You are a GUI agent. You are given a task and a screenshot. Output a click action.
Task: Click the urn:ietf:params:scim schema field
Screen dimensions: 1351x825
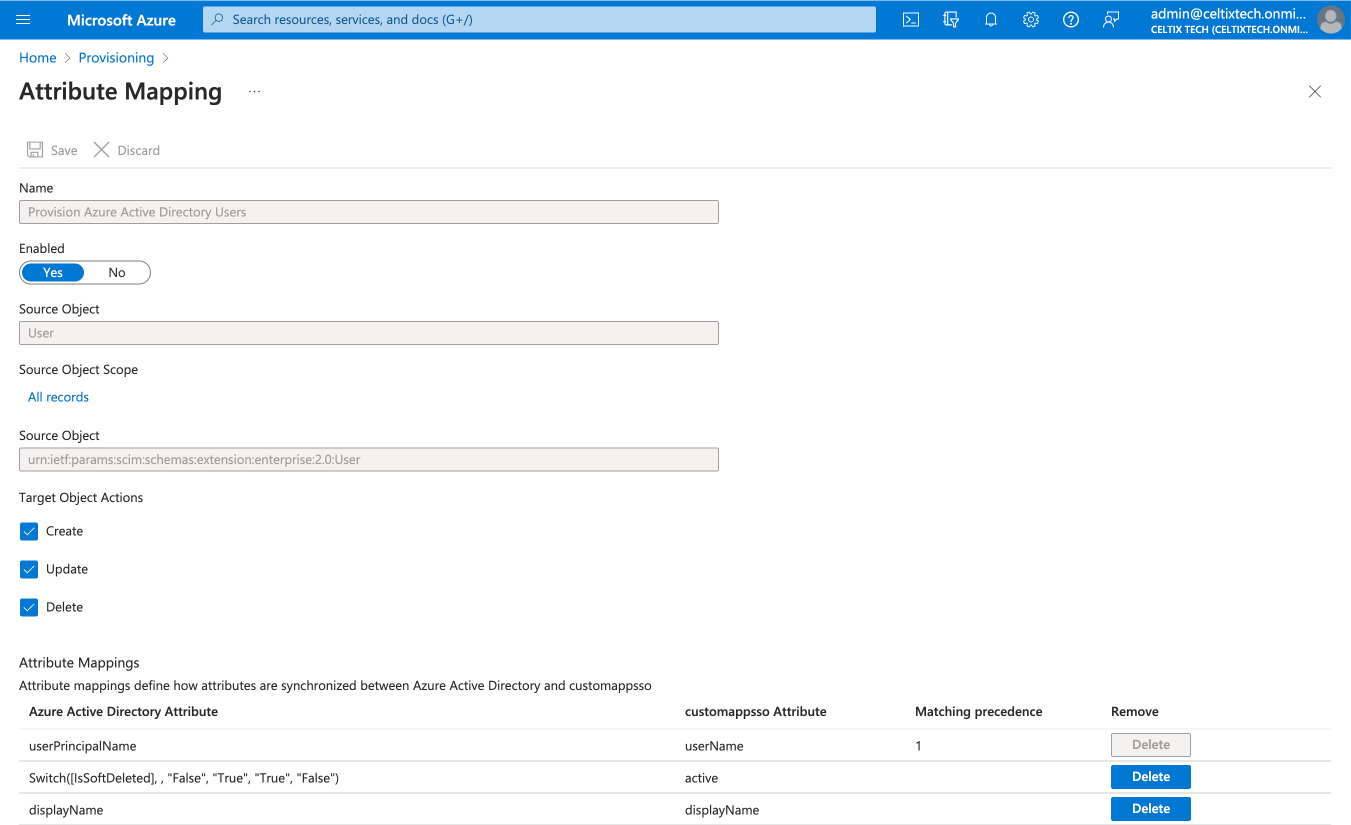point(369,460)
